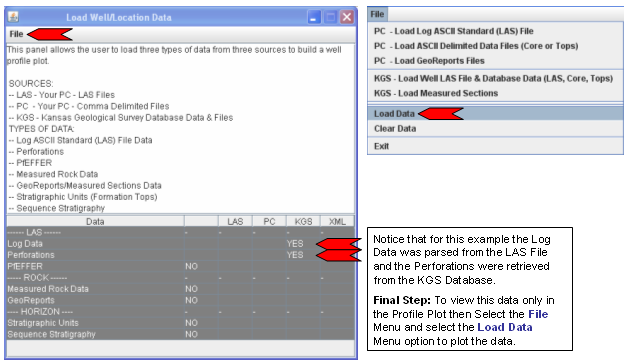628x364 pixels.
Task: Open the File menu in Load Well/Location Data window
Action: (x=16, y=34)
